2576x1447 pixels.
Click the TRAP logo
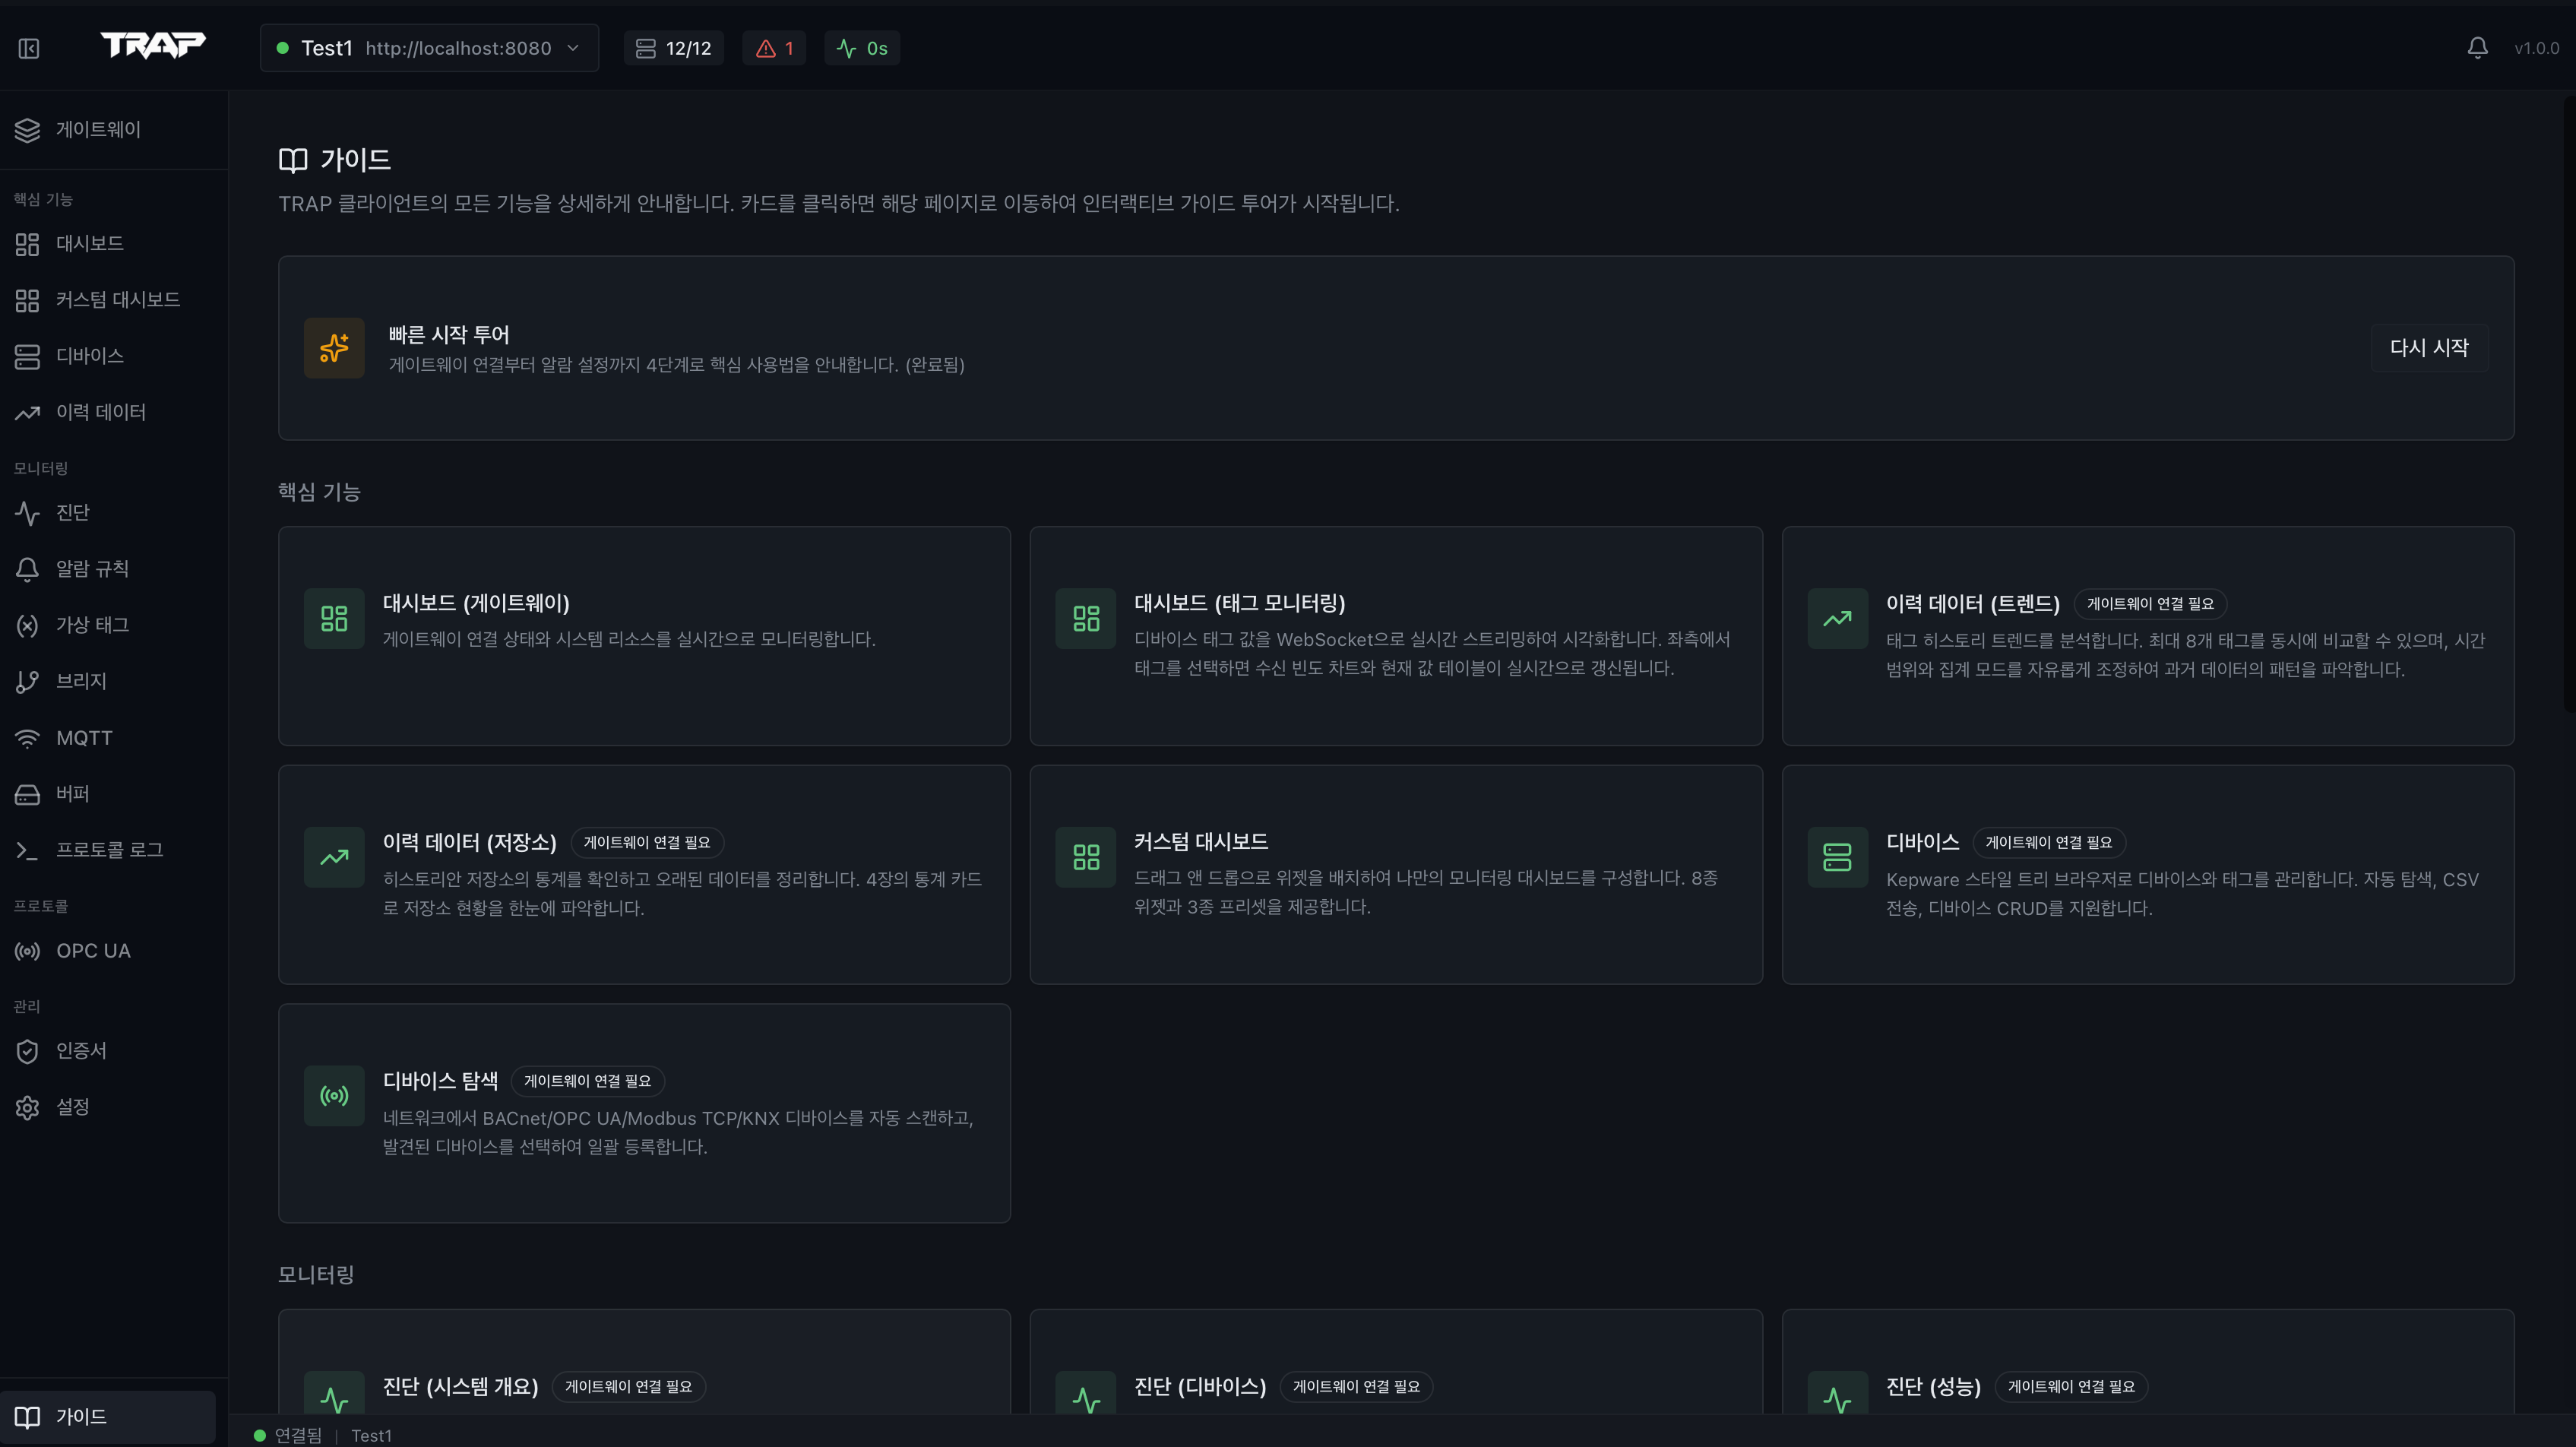(x=153, y=46)
